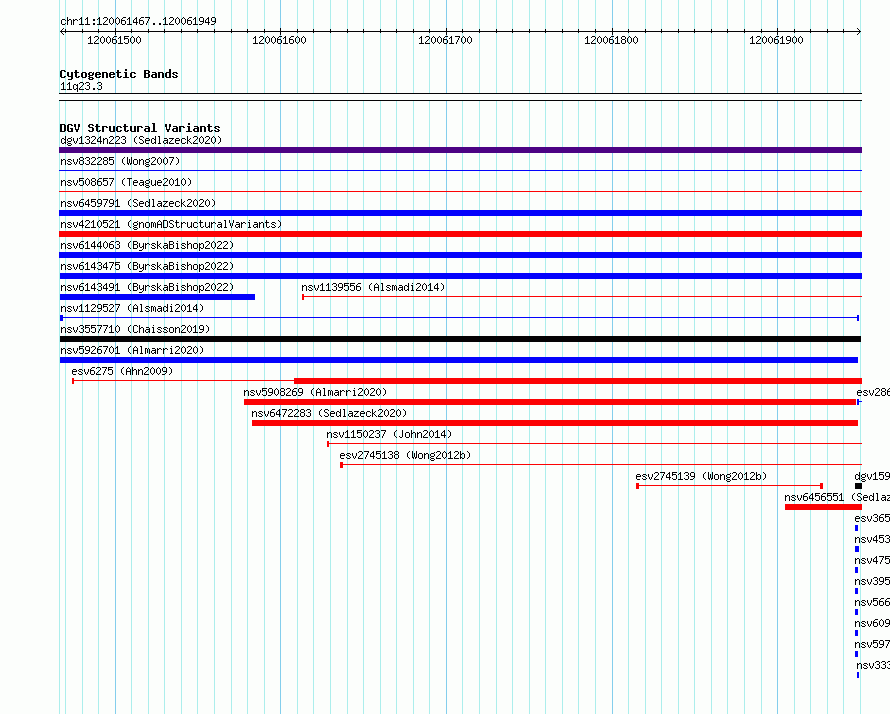
Task: Click the DGV Structural Variants track title
Action: click(140, 128)
